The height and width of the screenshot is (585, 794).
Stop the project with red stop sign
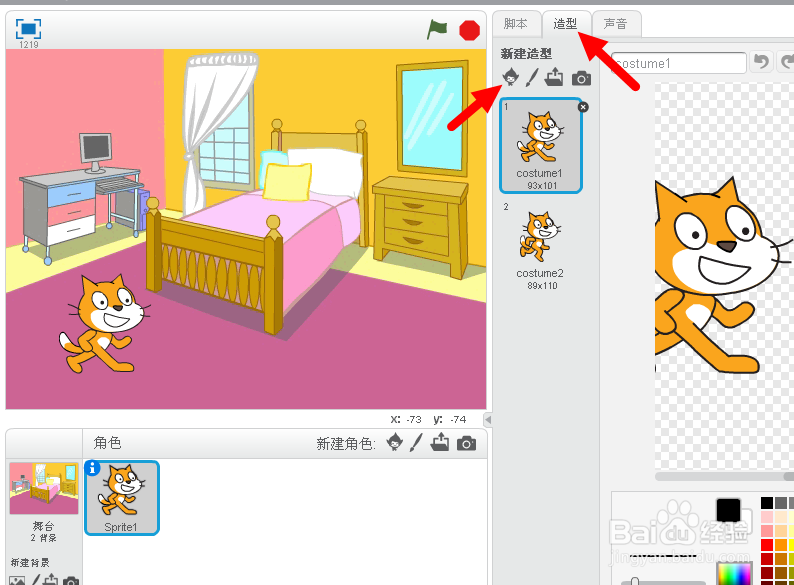pyautogui.click(x=469, y=30)
